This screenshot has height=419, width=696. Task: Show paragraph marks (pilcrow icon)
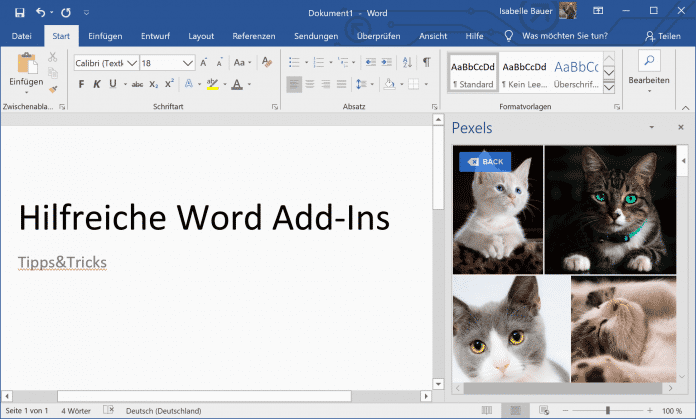tap(427, 62)
